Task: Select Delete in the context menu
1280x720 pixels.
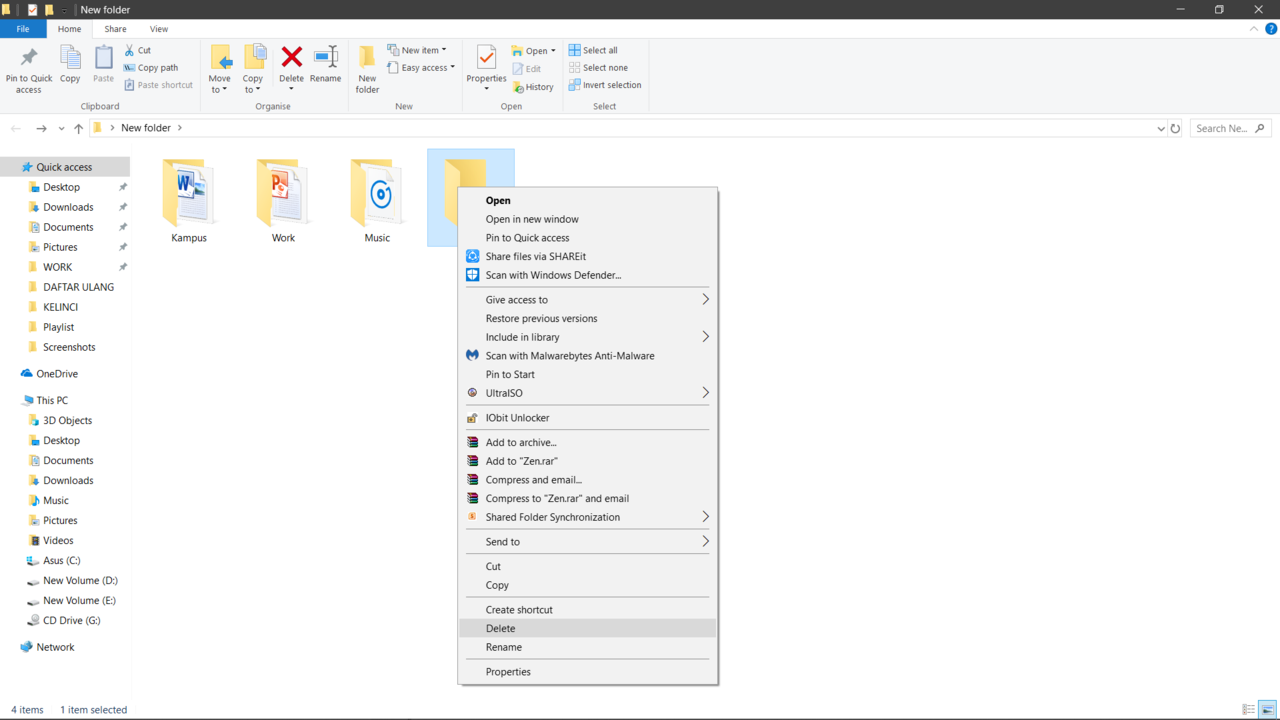Action: [x=500, y=629]
